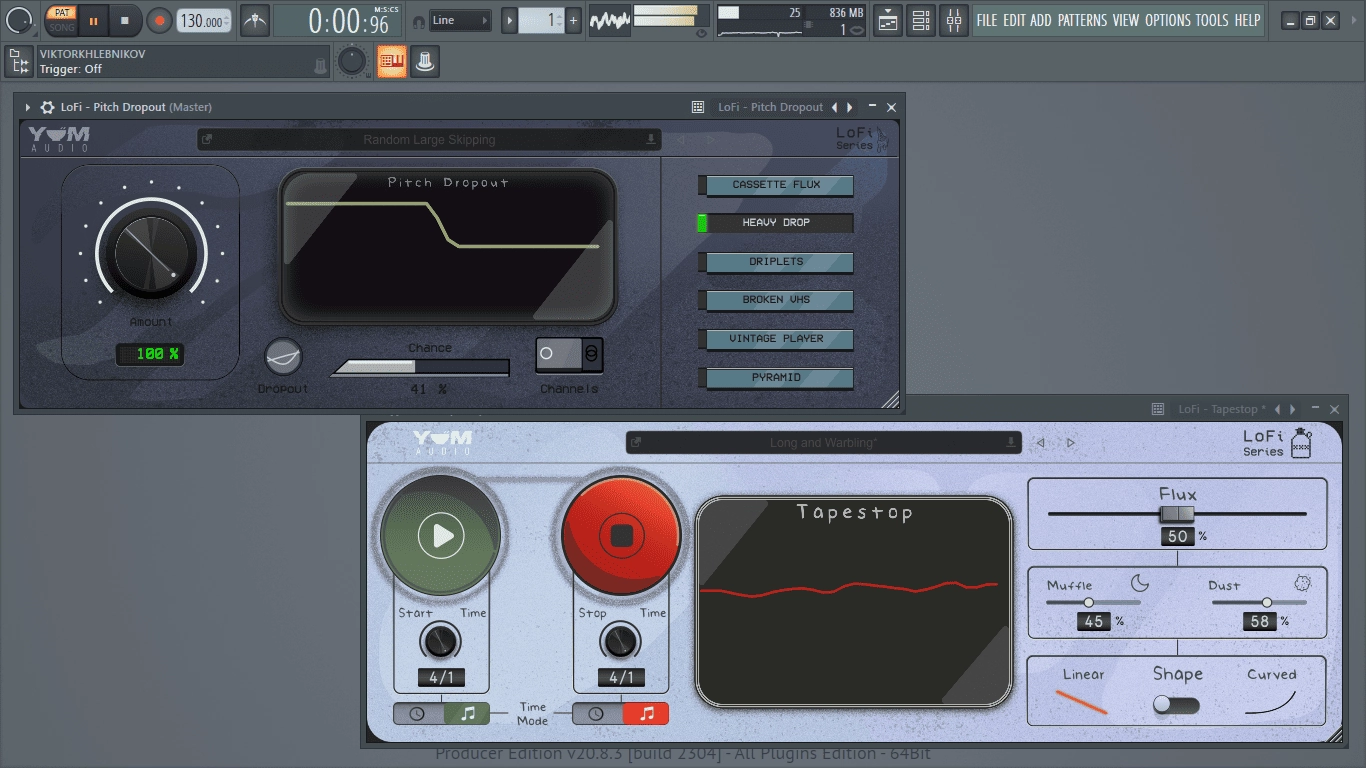
Task: Open the FILE menu
Action: point(987,20)
